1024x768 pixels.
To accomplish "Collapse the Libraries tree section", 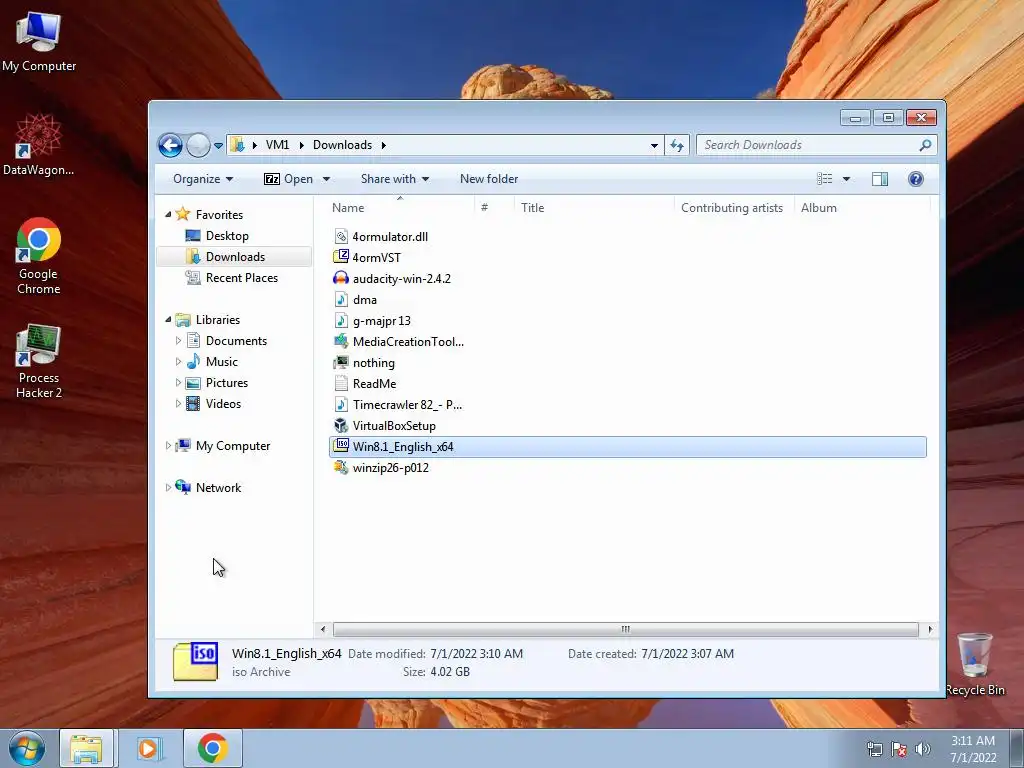I will [x=168, y=319].
